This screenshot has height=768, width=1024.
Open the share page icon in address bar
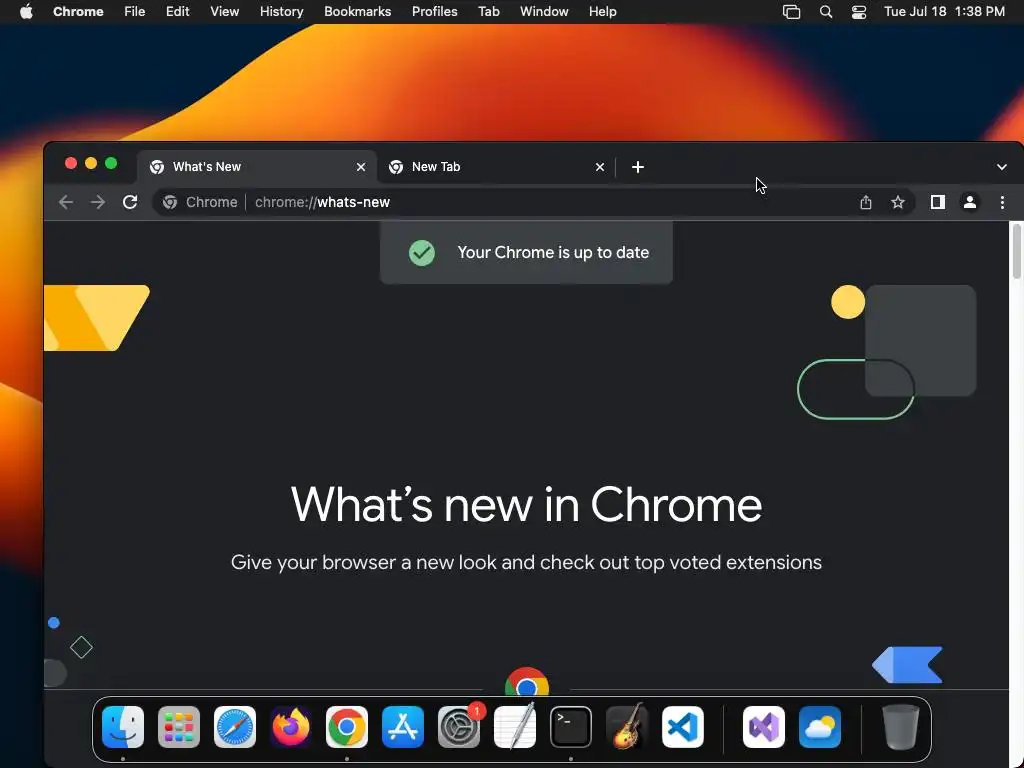[x=866, y=202]
